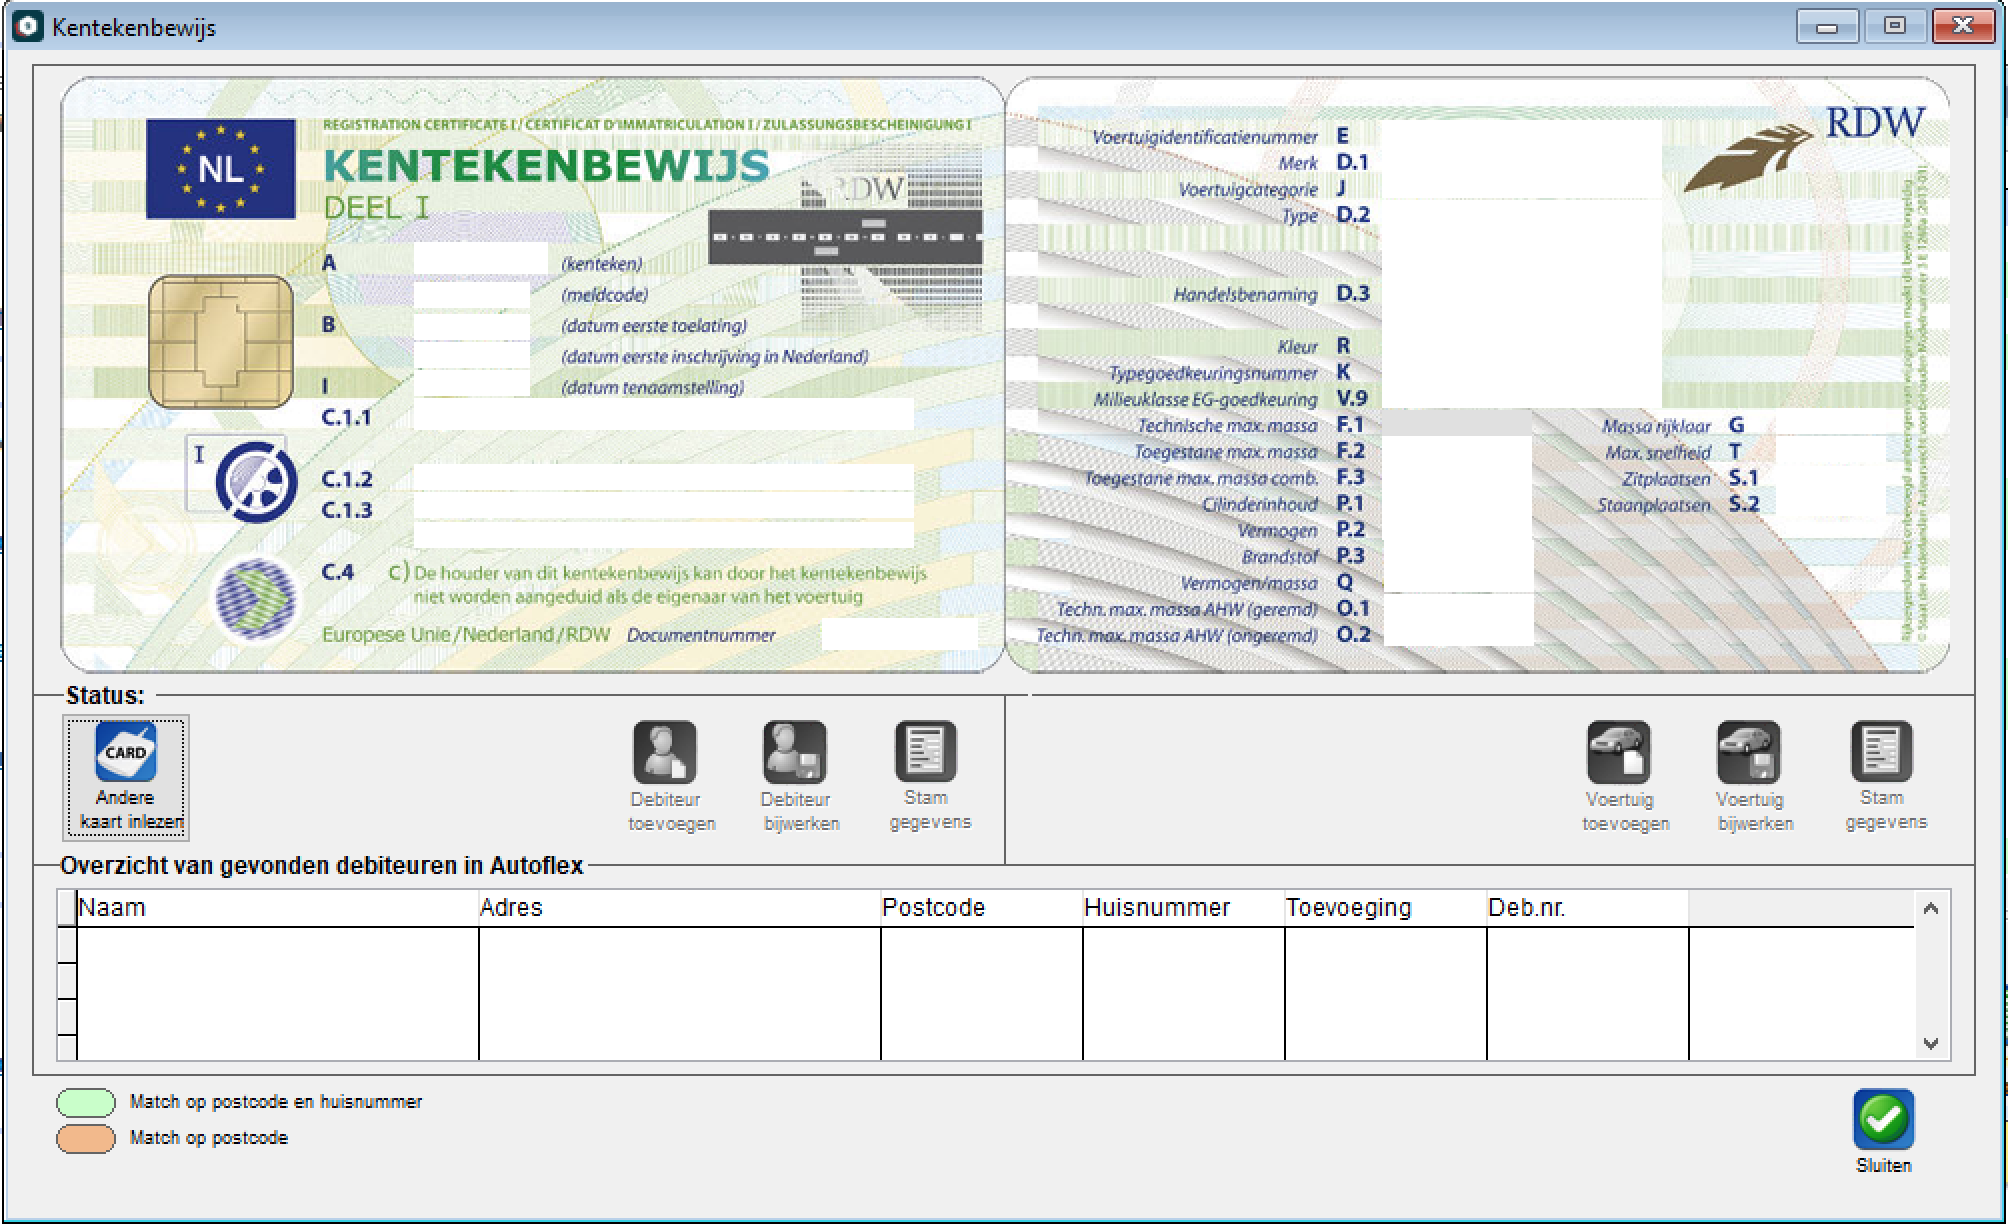Select the Huisnummer column header
The width and height of the screenshot is (2008, 1226).
point(1184,908)
